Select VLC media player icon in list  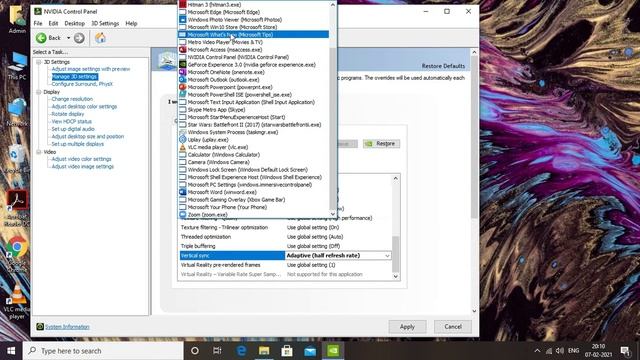click(x=182, y=147)
